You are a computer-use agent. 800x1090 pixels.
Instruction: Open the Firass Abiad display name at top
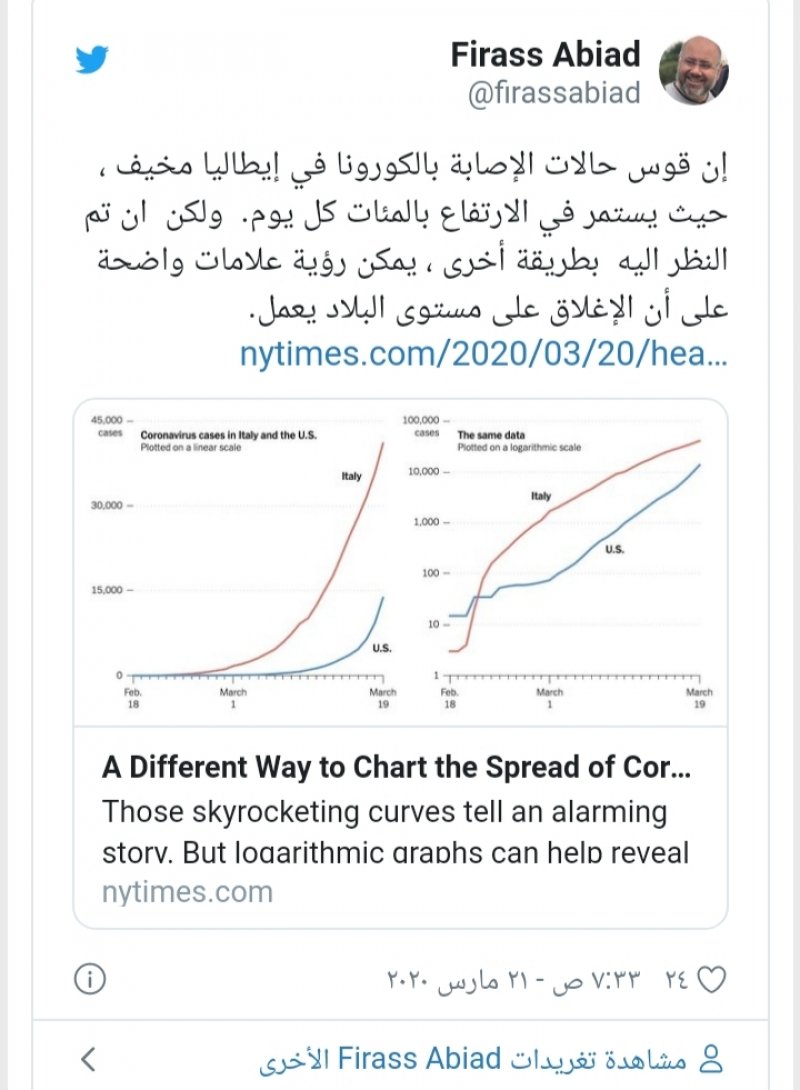pyautogui.click(x=545, y=55)
